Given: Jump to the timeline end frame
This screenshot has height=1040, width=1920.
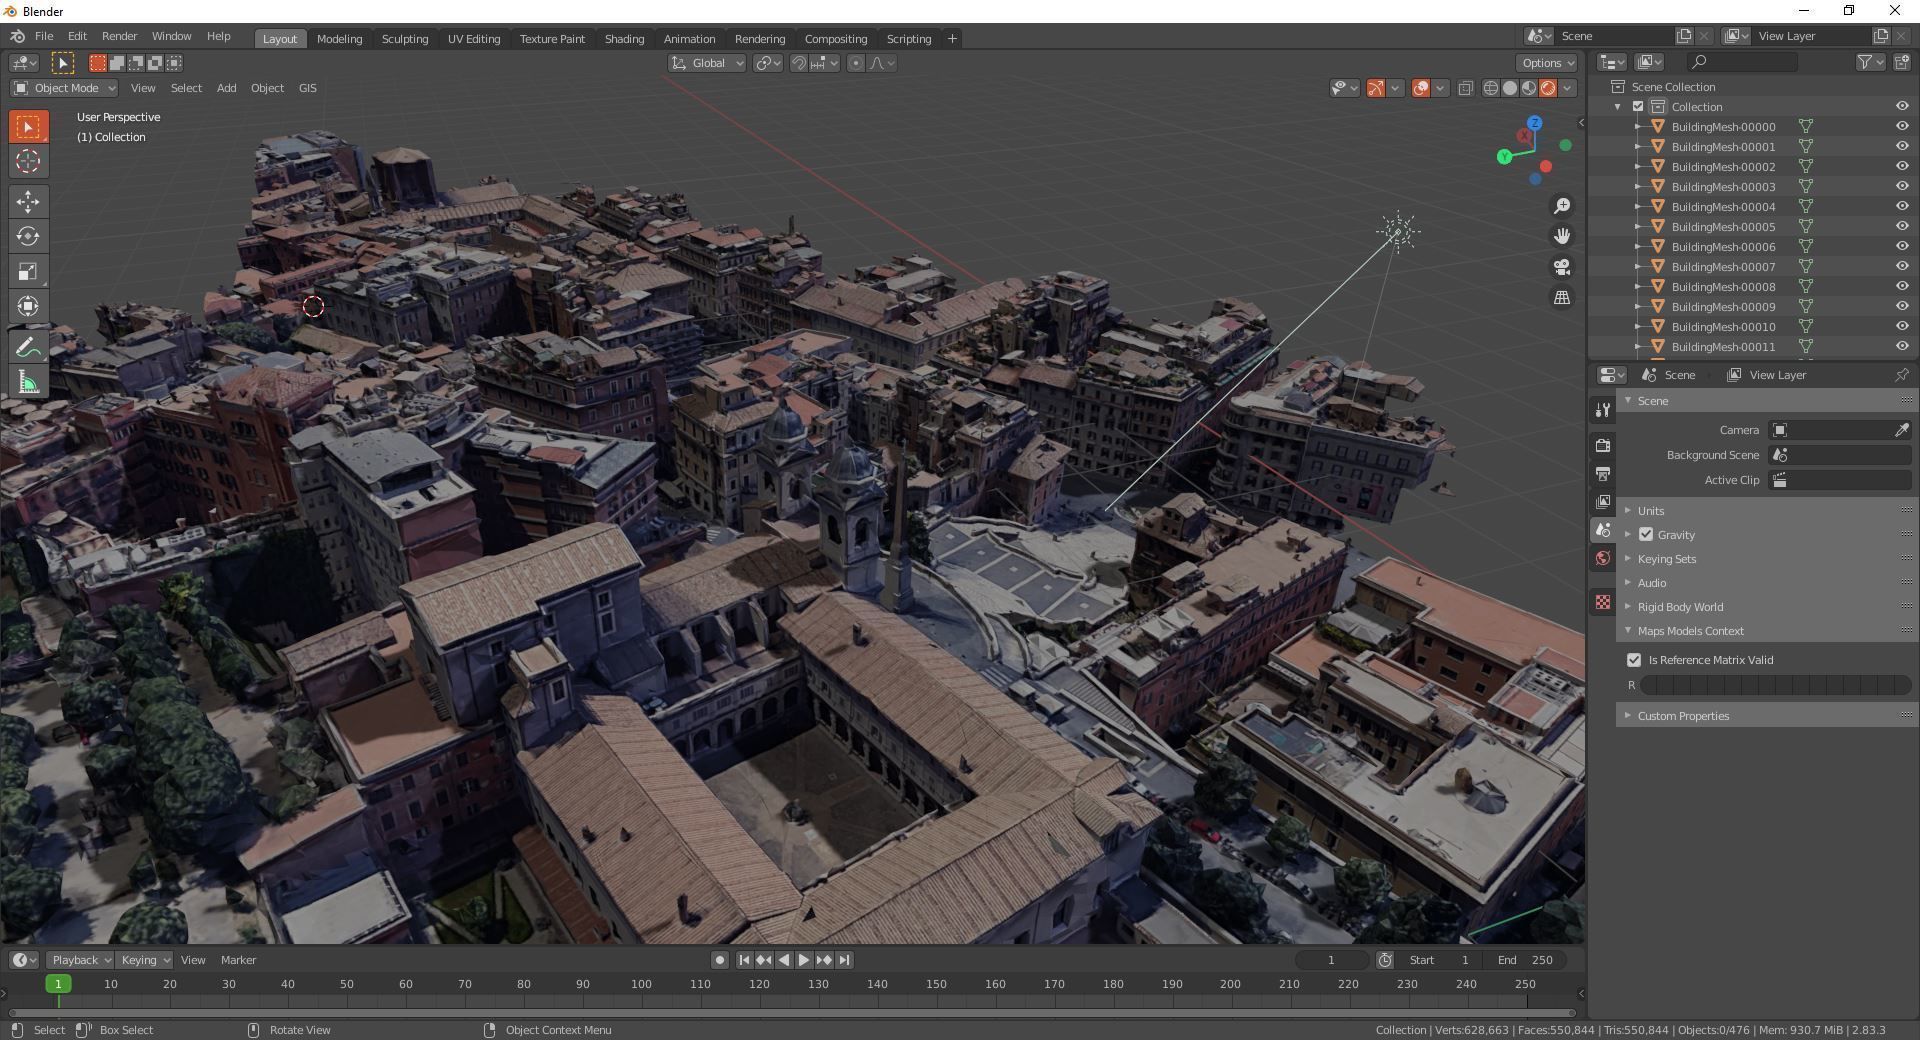Looking at the screenshot, I should coord(845,960).
